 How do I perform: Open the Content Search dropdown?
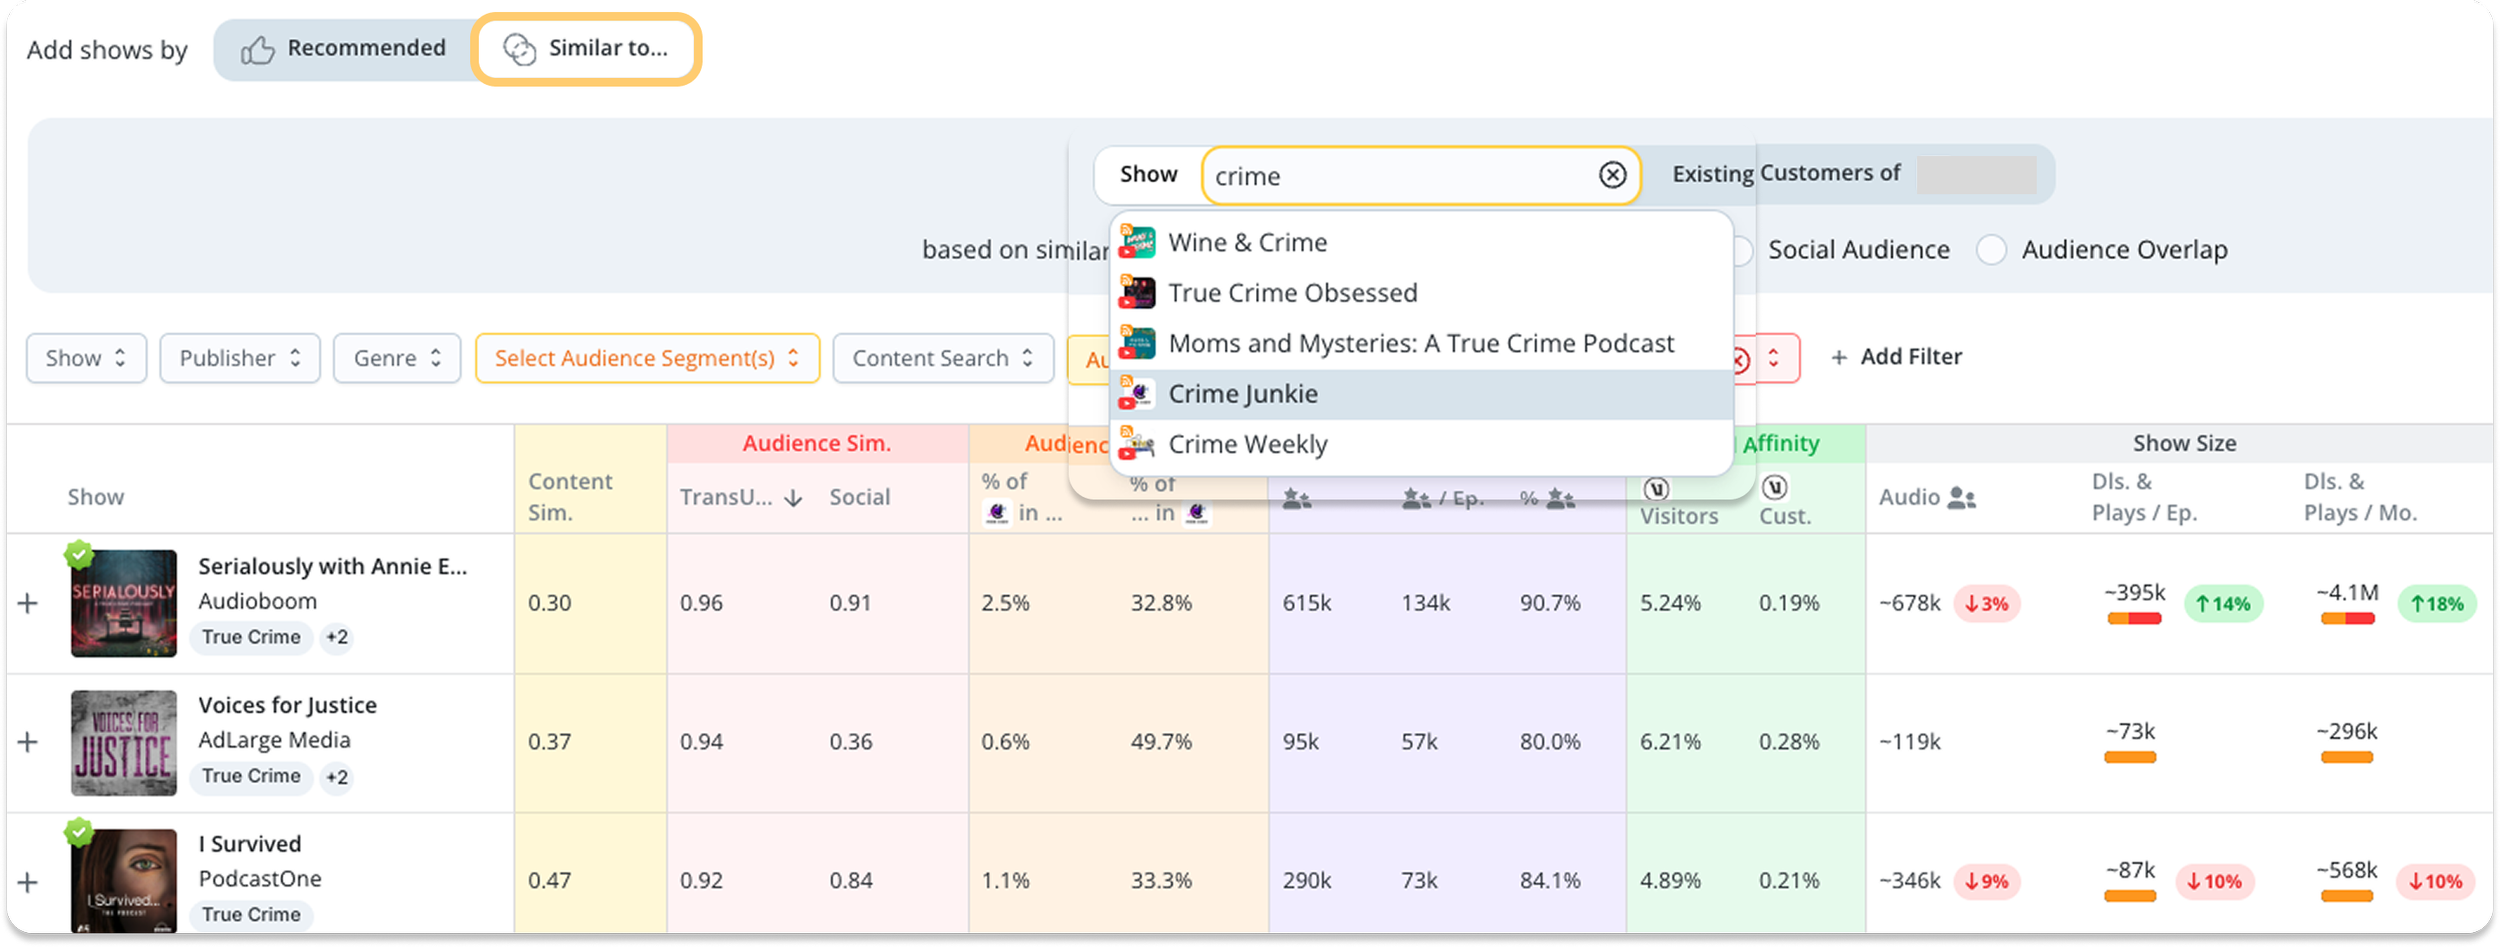click(x=943, y=358)
